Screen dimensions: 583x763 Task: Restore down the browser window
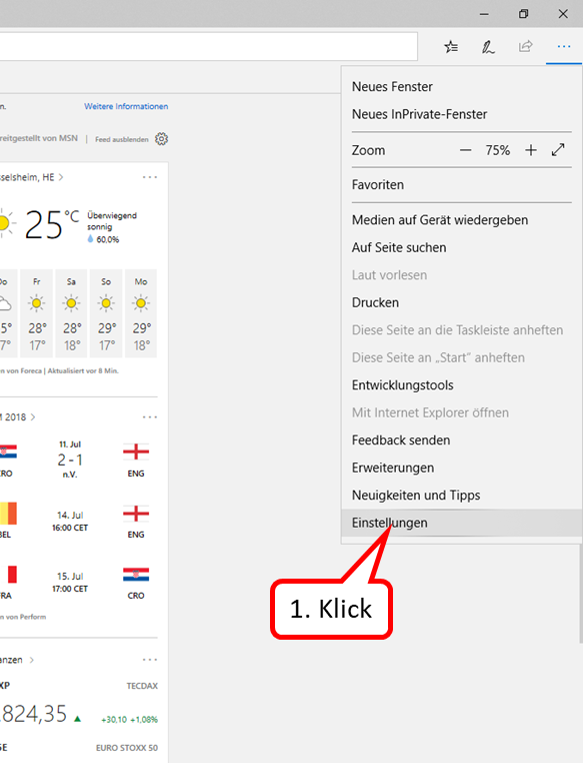[523, 14]
